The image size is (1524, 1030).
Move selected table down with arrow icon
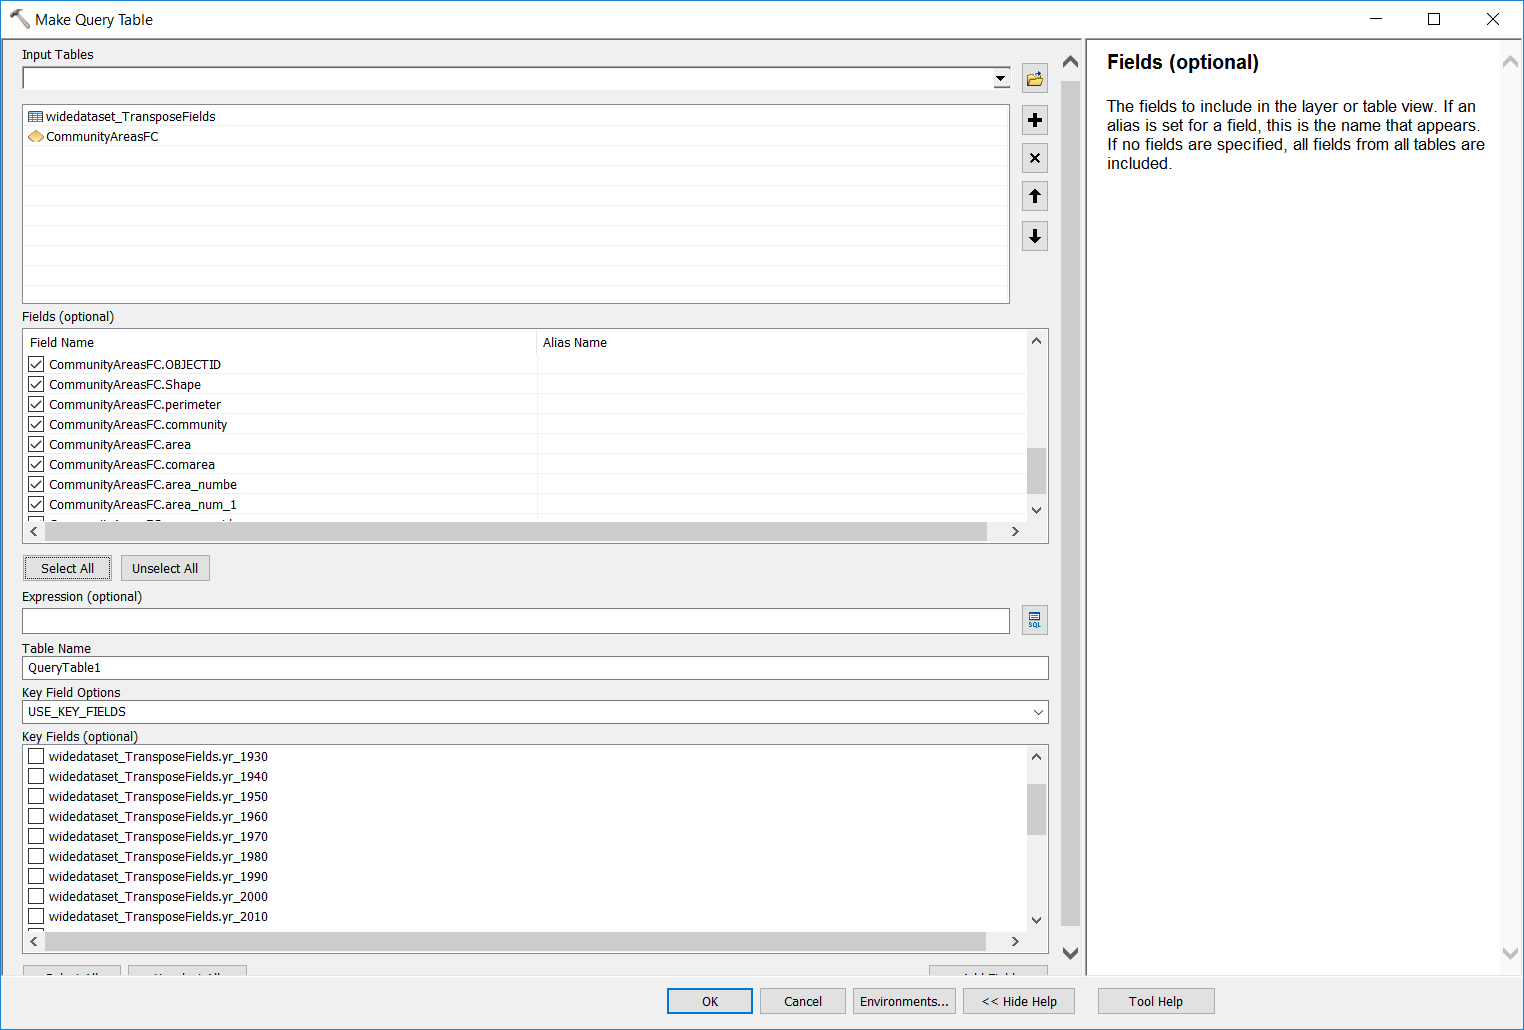[x=1035, y=236]
